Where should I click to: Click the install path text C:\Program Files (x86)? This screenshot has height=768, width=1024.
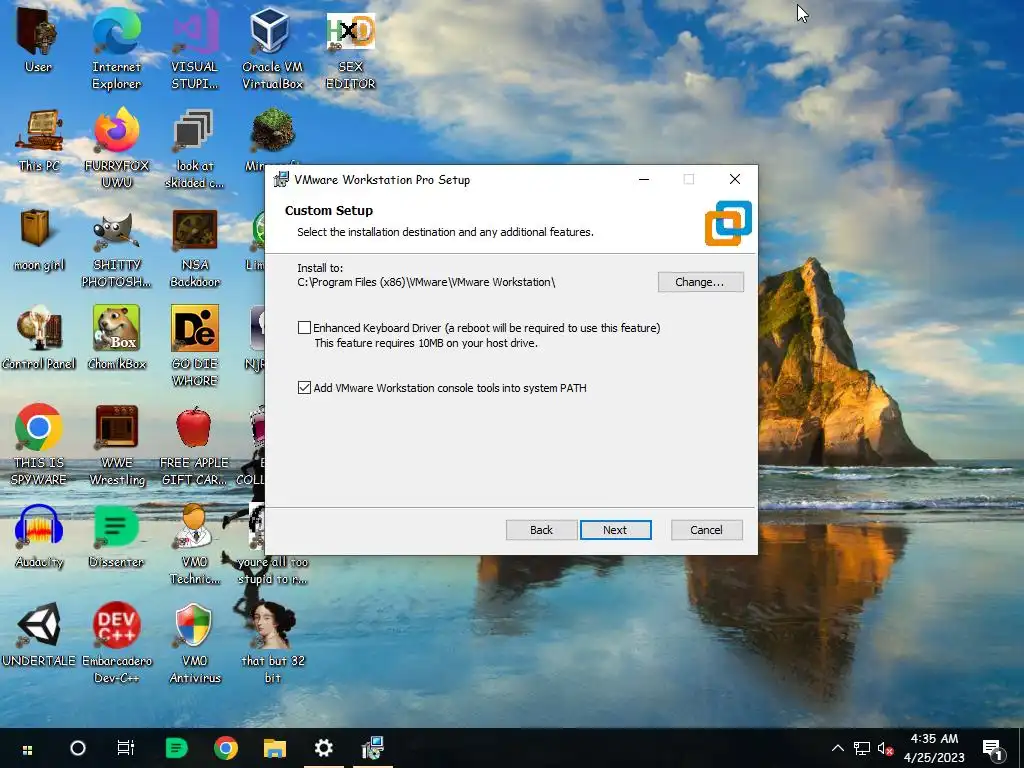pos(426,282)
